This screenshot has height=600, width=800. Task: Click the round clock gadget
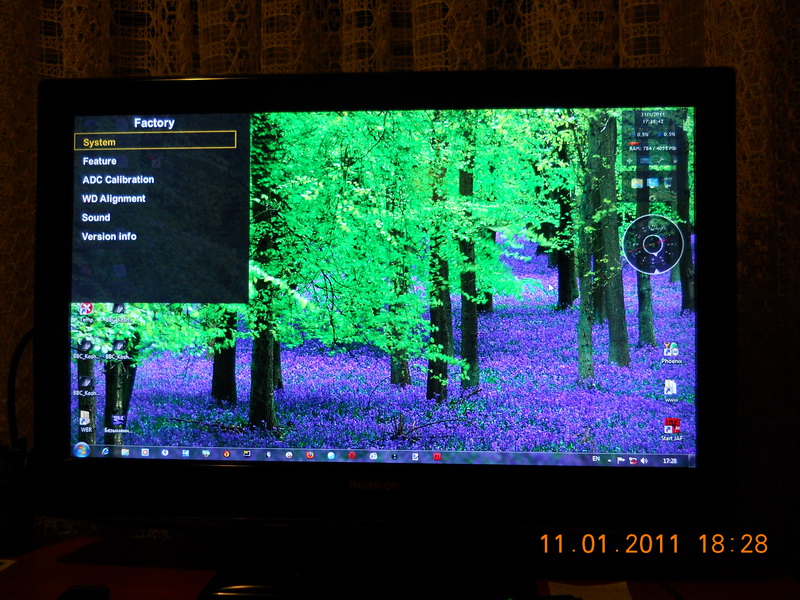coord(652,244)
